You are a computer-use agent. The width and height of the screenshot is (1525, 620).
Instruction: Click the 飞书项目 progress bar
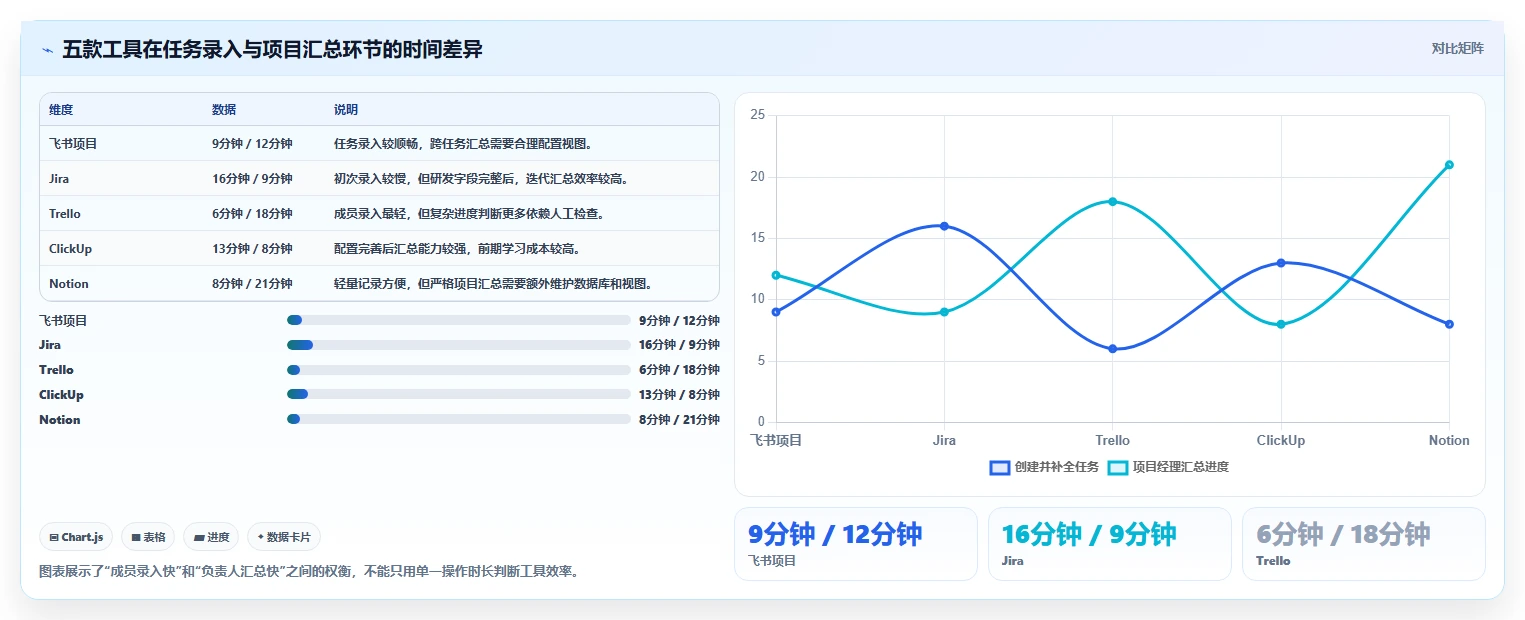[458, 320]
